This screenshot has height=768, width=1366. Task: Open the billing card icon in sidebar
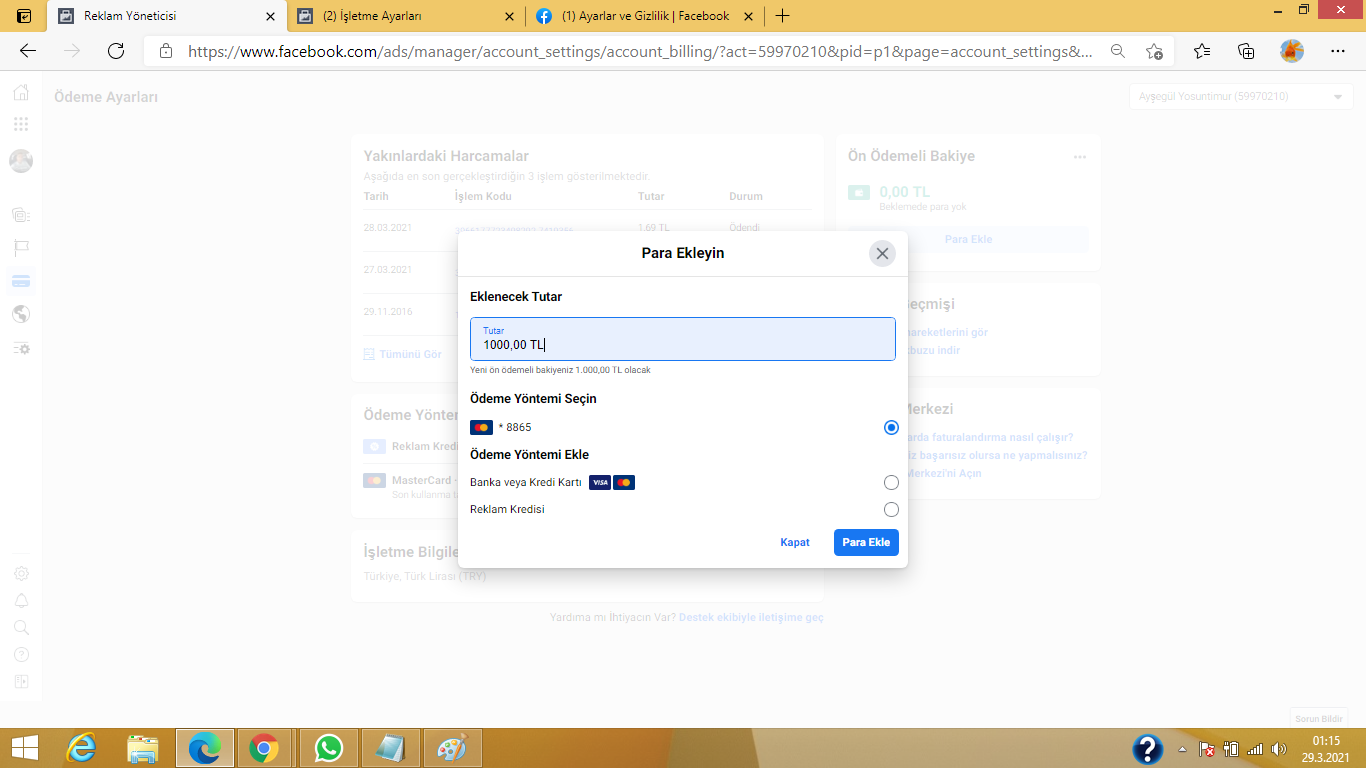[21, 281]
